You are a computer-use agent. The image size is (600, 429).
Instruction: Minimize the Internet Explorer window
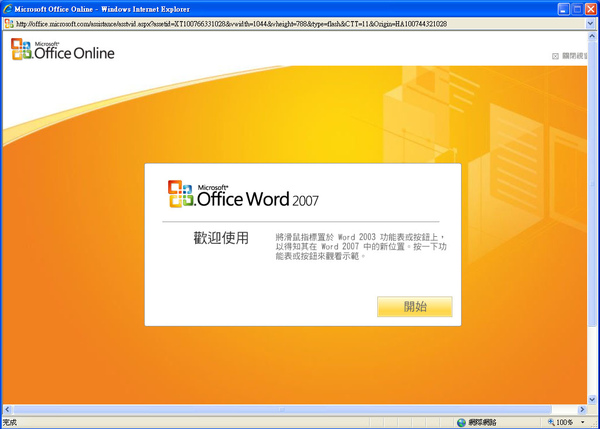pos(563,9)
